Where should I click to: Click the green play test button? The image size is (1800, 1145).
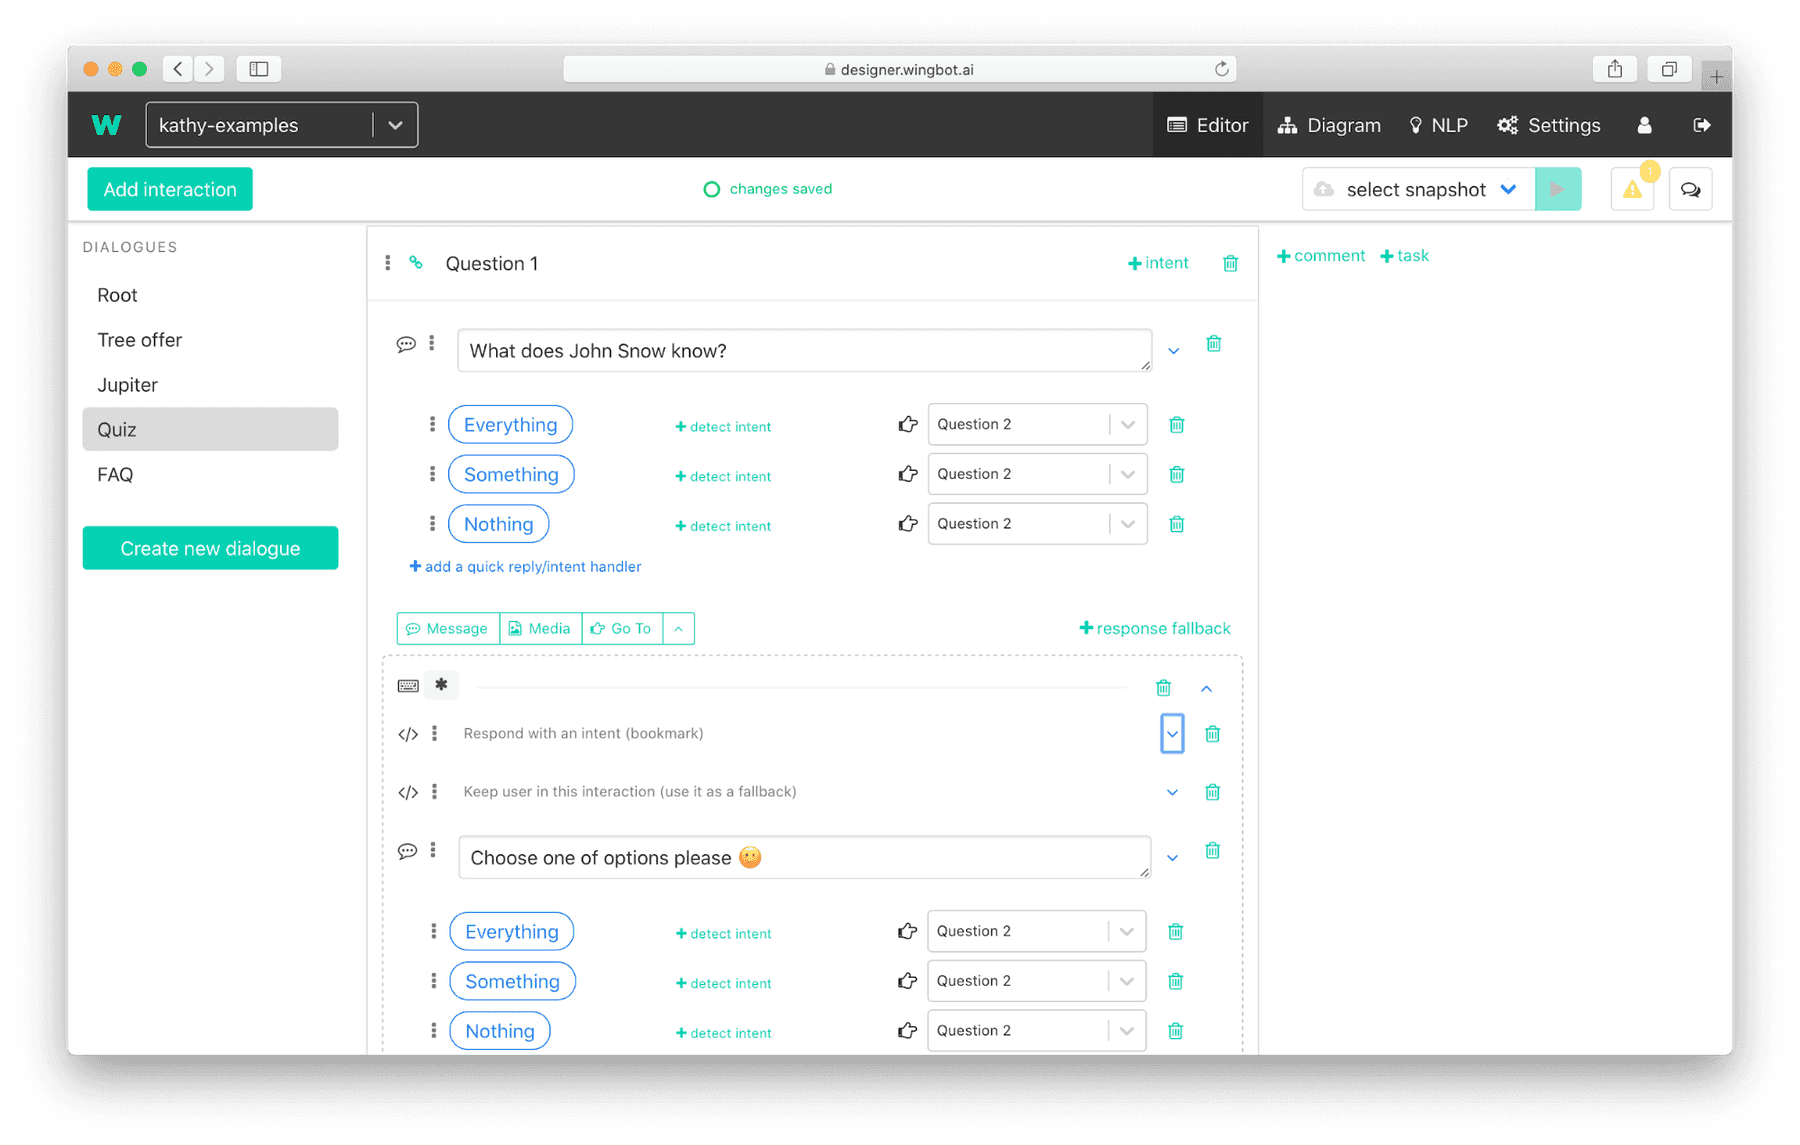(x=1558, y=189)
